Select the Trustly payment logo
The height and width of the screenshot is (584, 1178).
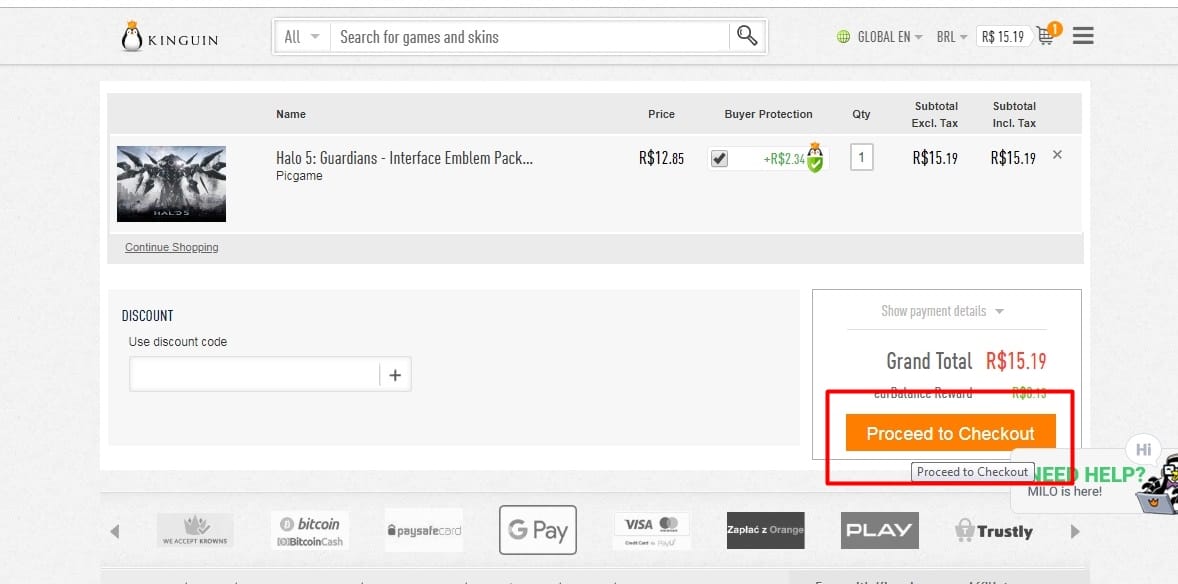993,531
